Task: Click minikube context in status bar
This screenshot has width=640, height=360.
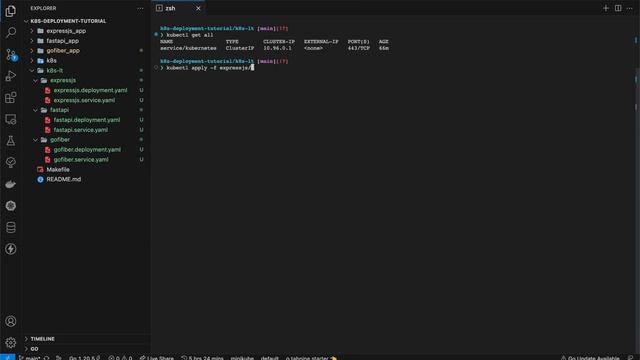Action: 242,358
